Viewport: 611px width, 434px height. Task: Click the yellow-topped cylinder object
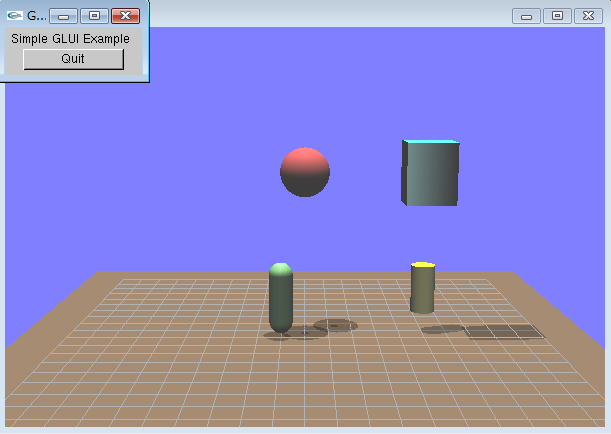[423, 288]
